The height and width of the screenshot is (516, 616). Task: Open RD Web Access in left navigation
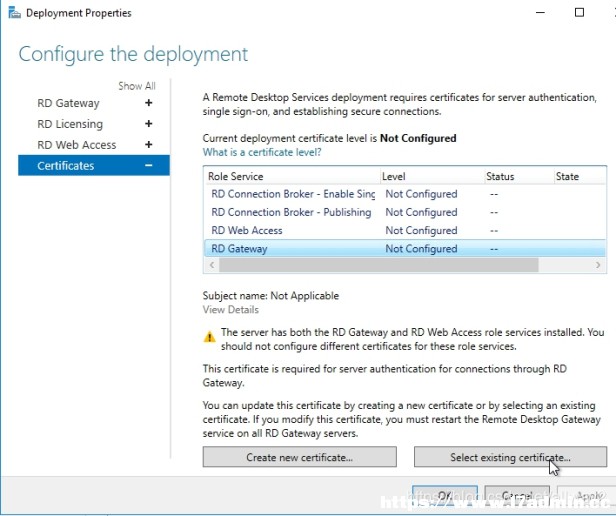(x=77, y=145)
